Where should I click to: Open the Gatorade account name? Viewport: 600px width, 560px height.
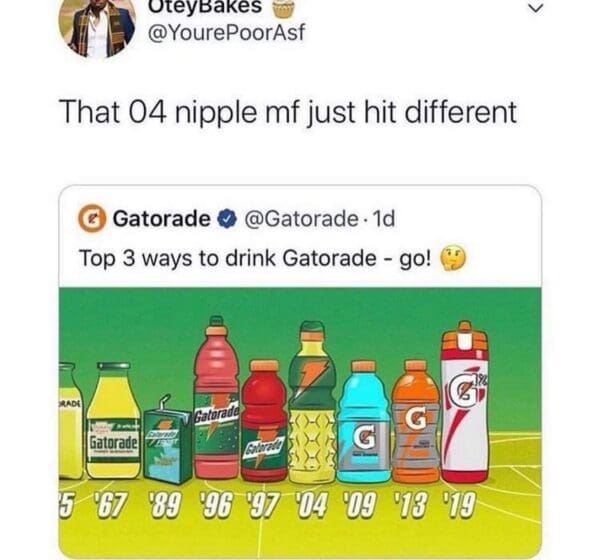162,219
